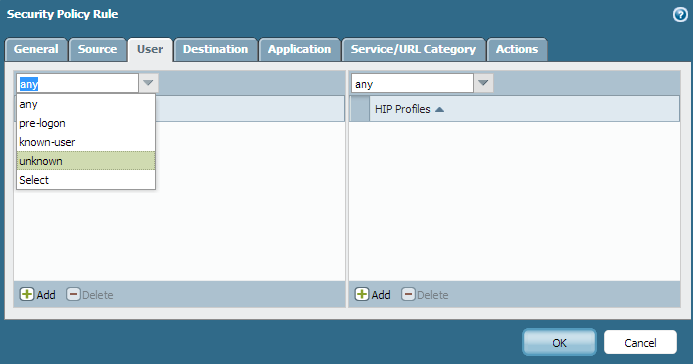Confirm the rule with OK
The width and height of the screenshot is (693, 364).
[560, 342]
